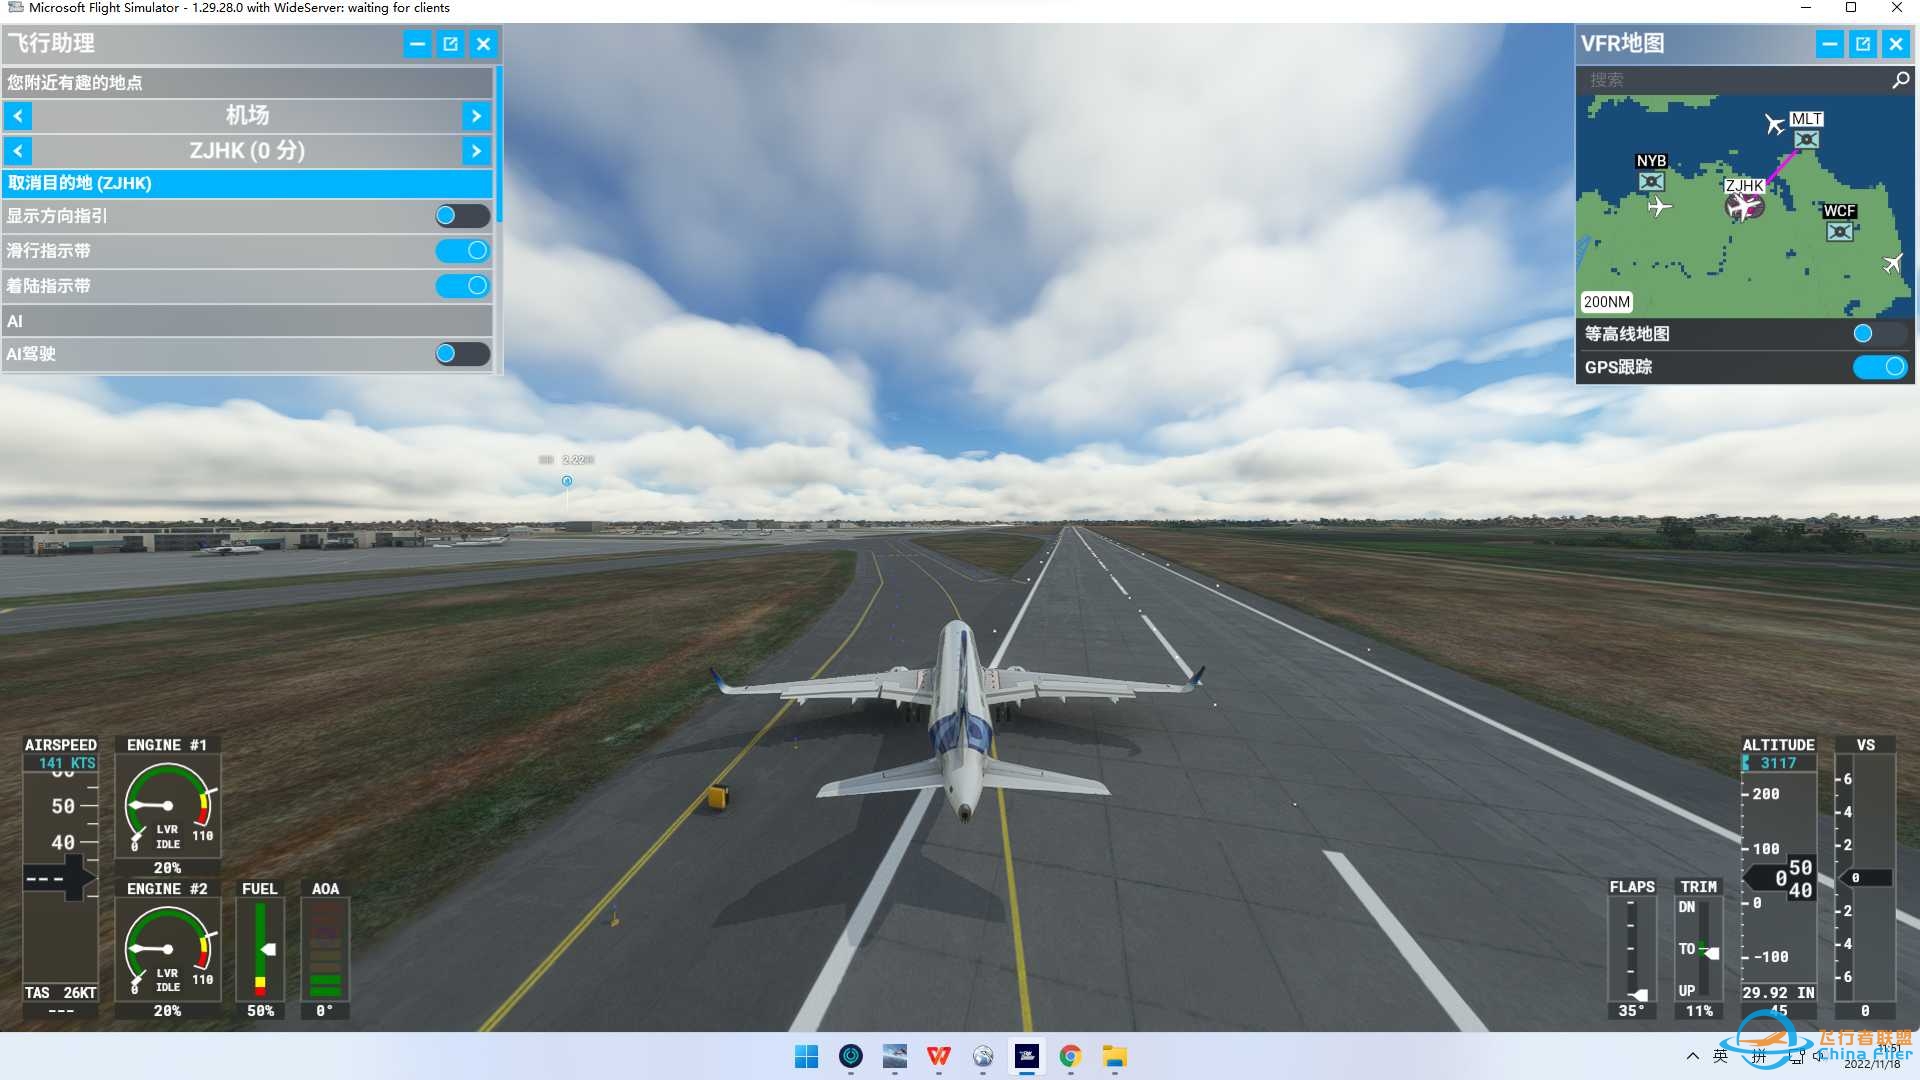Toggle 显示方向指引 switch
Screen dimensions: 1920x1080
[x=462, y=215]
